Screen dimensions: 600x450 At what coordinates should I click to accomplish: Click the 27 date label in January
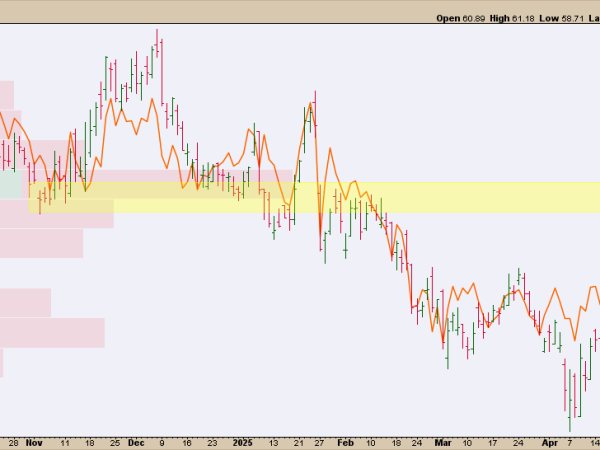pos(319,443)
